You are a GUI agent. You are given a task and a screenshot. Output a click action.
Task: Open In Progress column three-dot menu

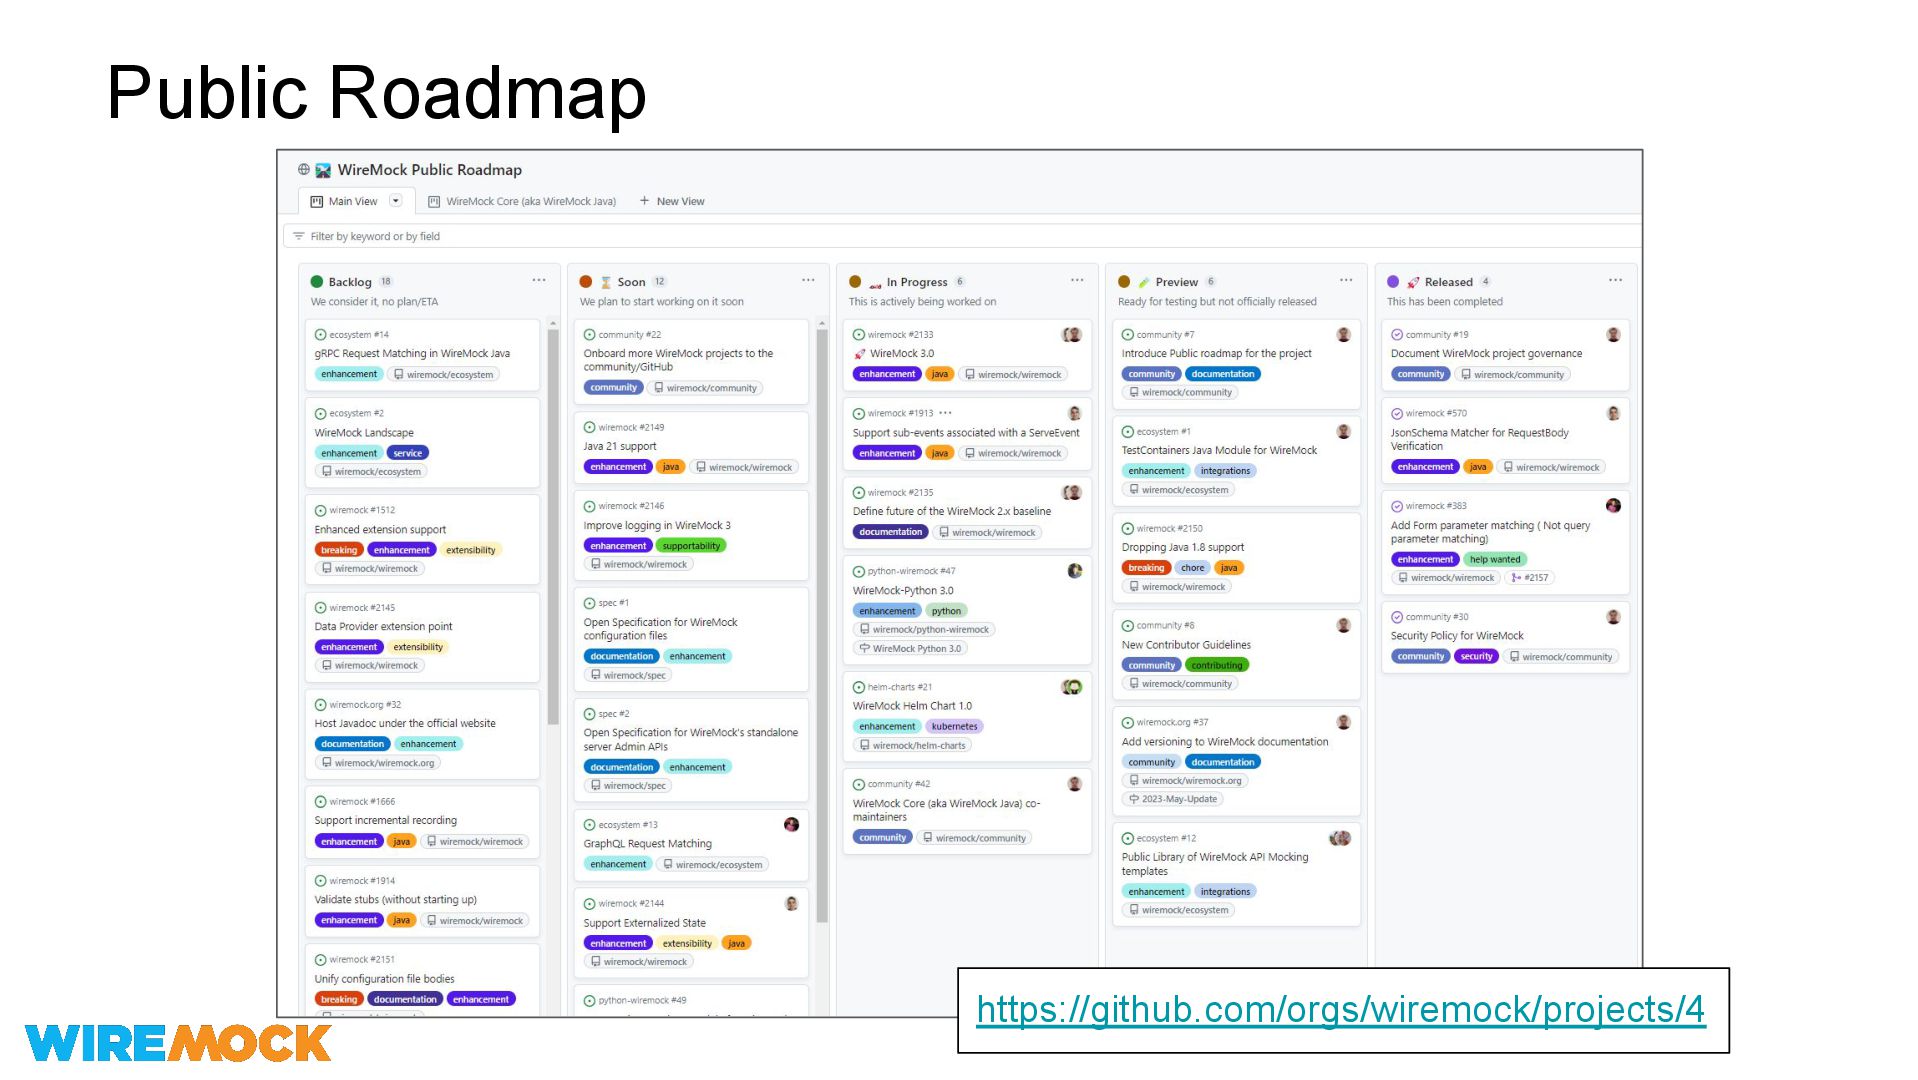coord(1077,280)
